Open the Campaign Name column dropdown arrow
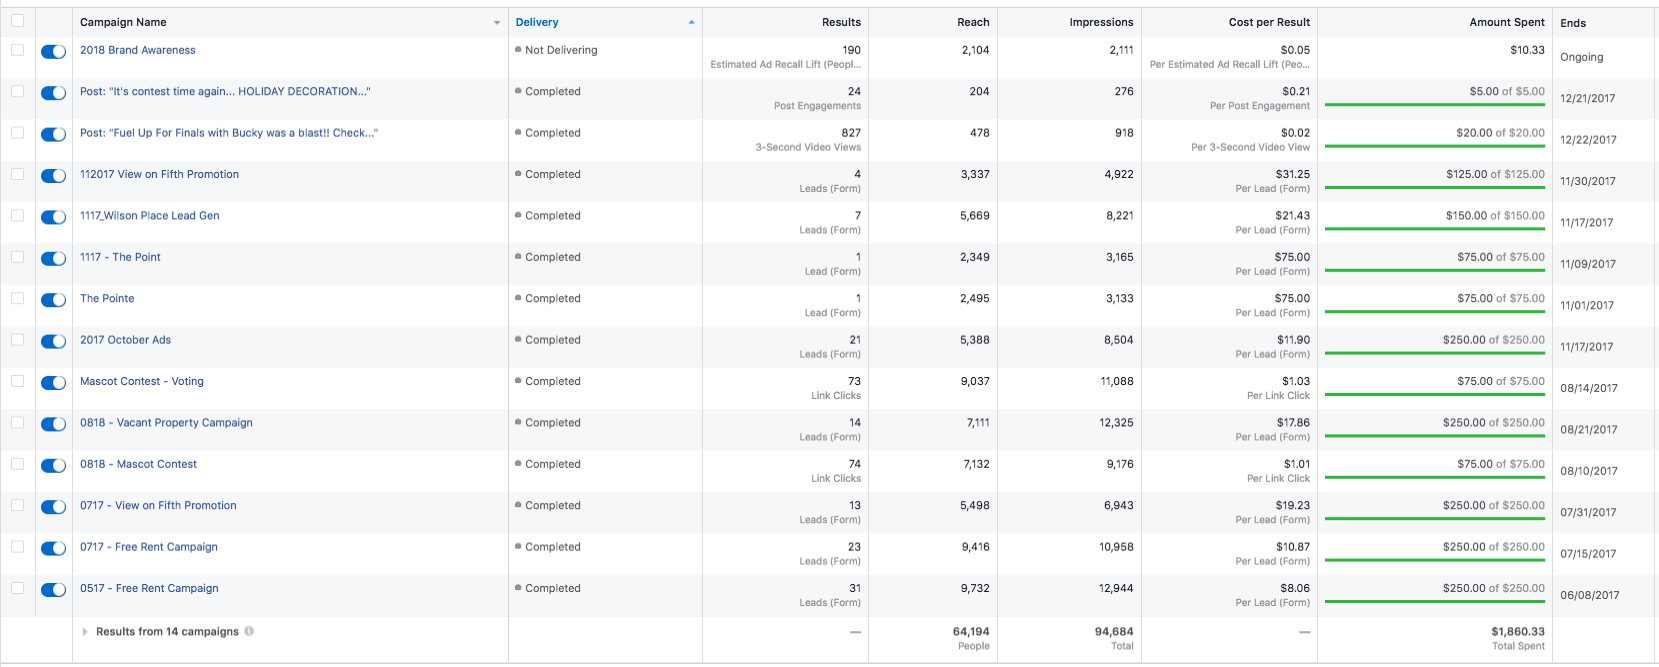 pyautogui.click(x=497, y=23)
